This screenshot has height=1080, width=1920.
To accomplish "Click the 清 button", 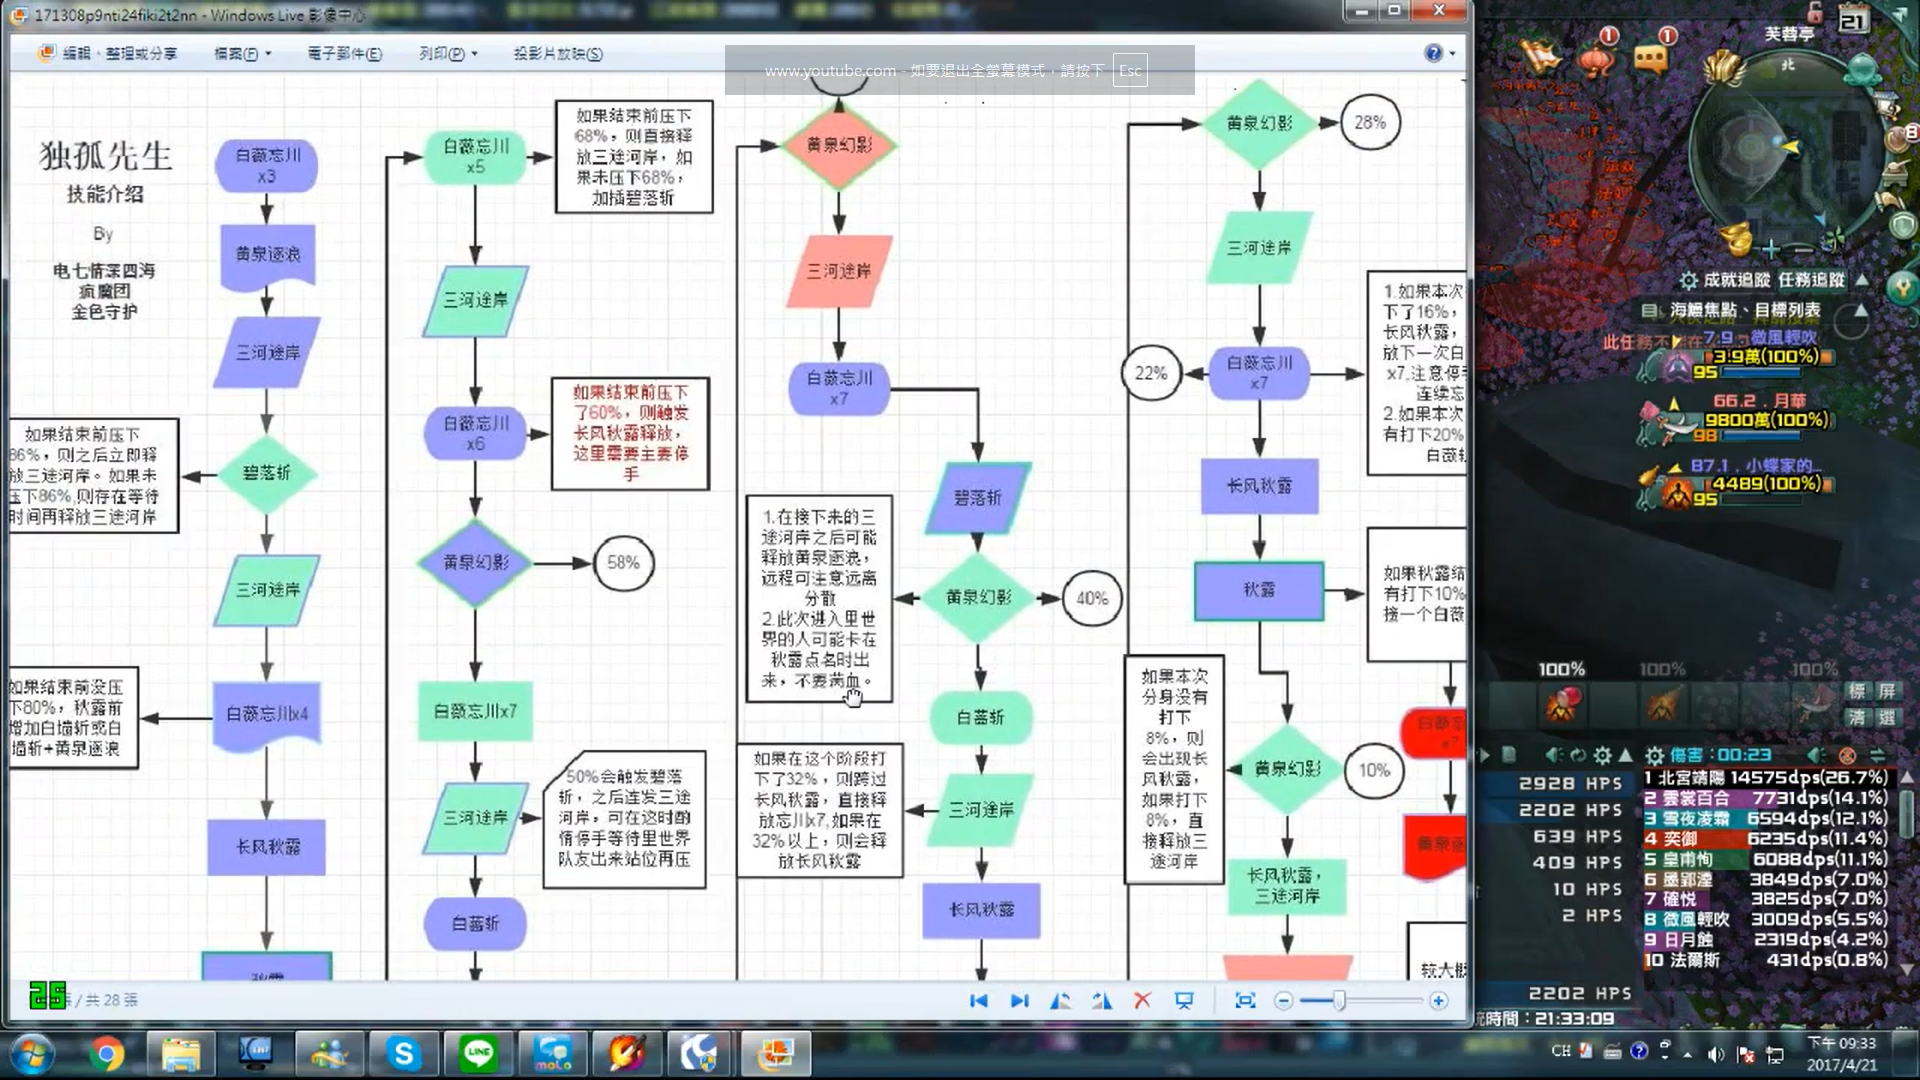I will click(1857, 717).
